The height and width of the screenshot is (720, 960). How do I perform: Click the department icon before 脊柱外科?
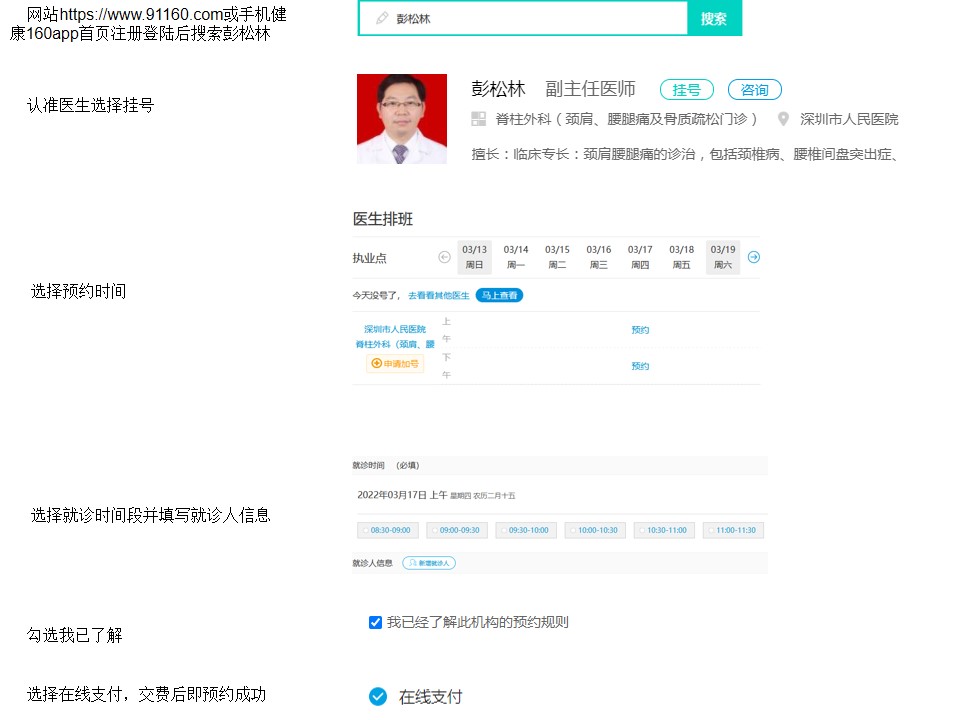[478, 119]
